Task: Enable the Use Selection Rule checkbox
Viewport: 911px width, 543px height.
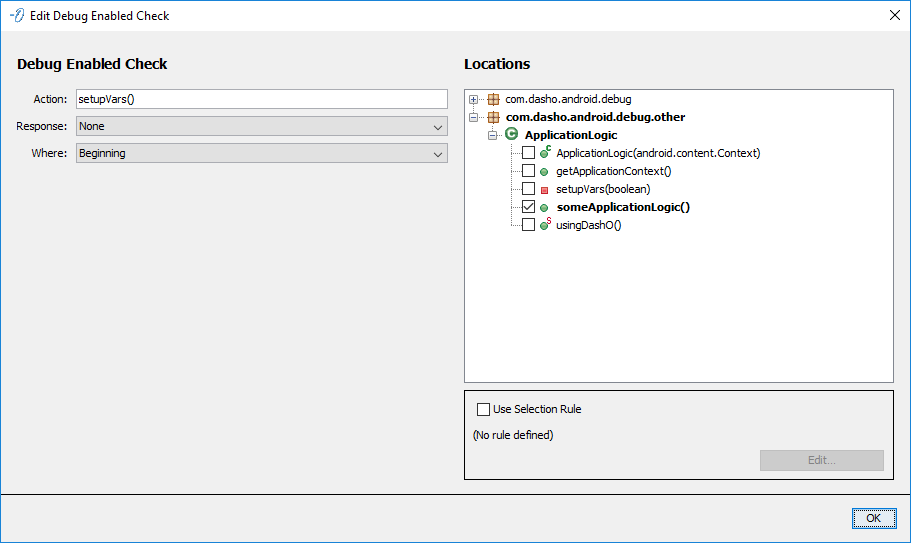Action: coord(484,409)
